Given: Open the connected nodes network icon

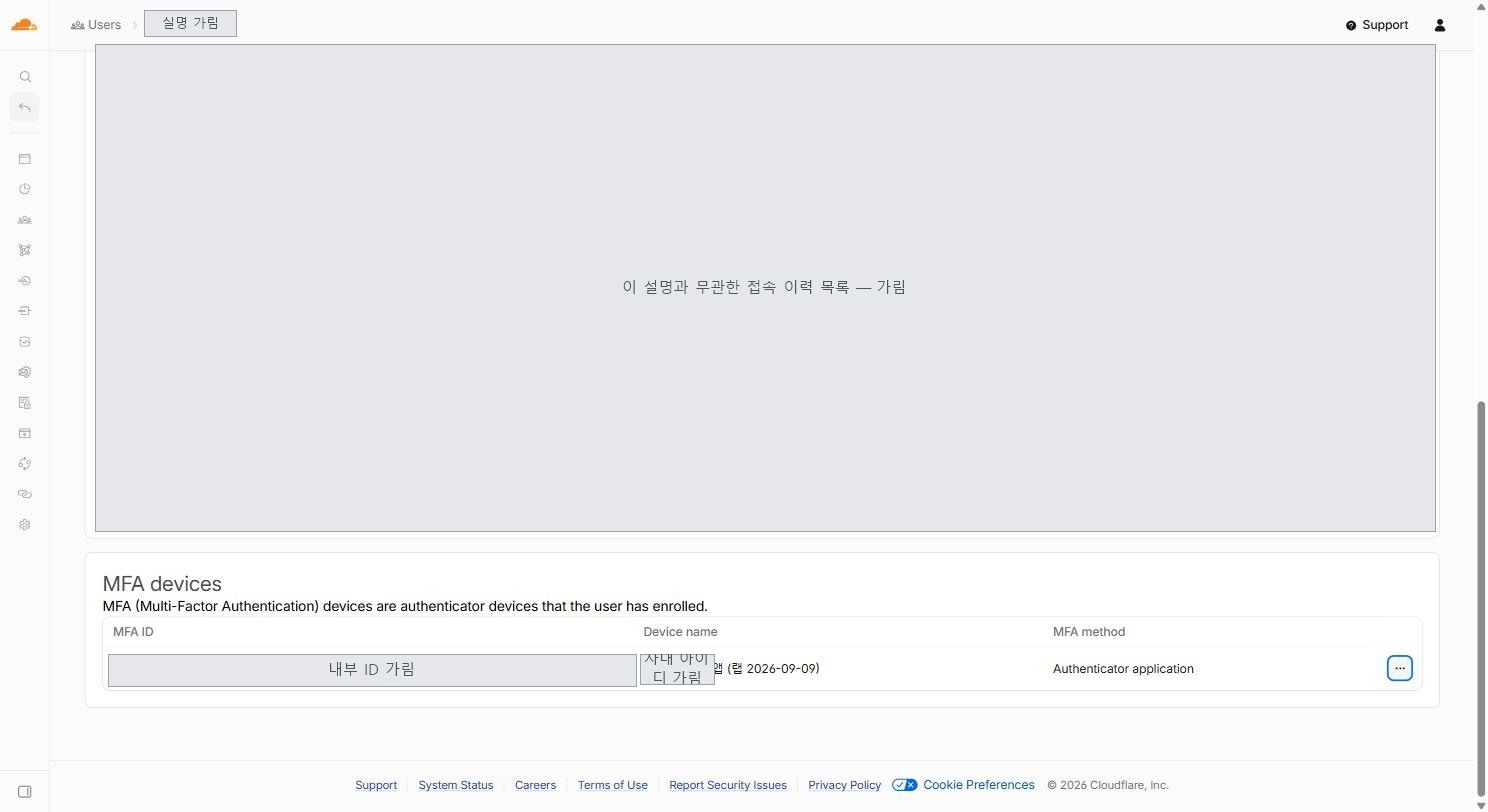Looking at the screenshot, I should (25, 250).
